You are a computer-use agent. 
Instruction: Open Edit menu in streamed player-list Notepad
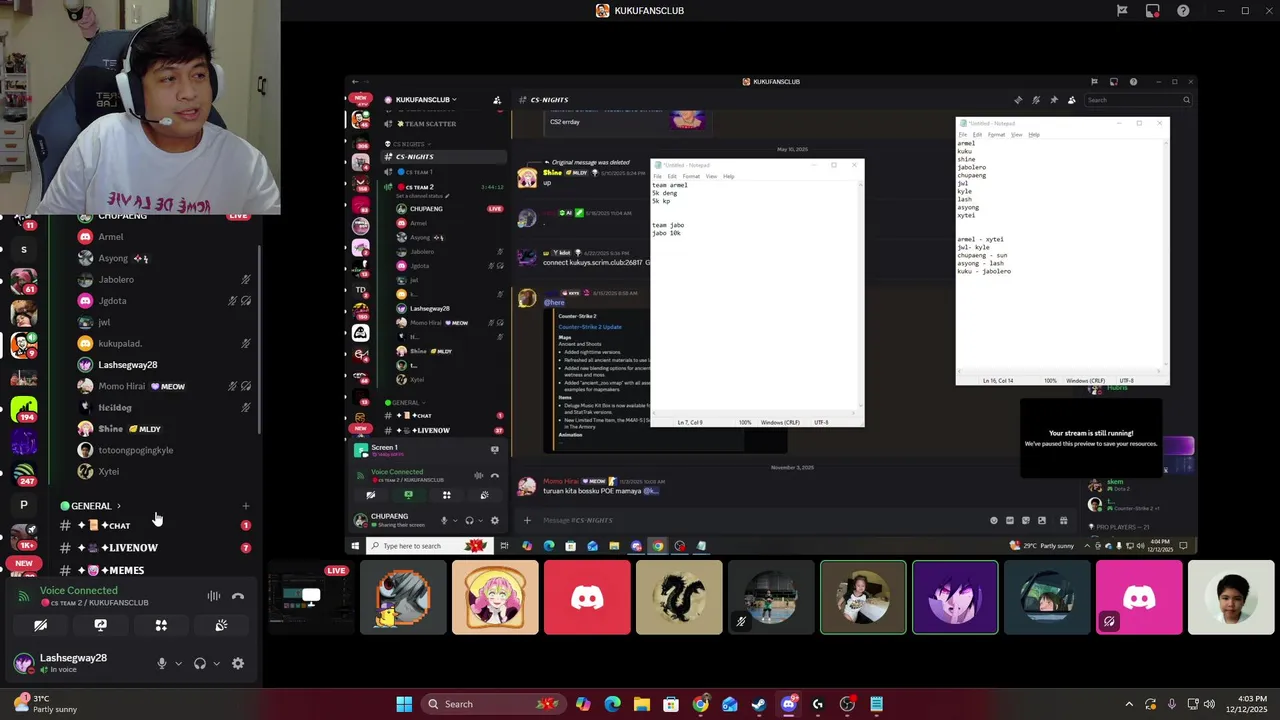[977, 134]
